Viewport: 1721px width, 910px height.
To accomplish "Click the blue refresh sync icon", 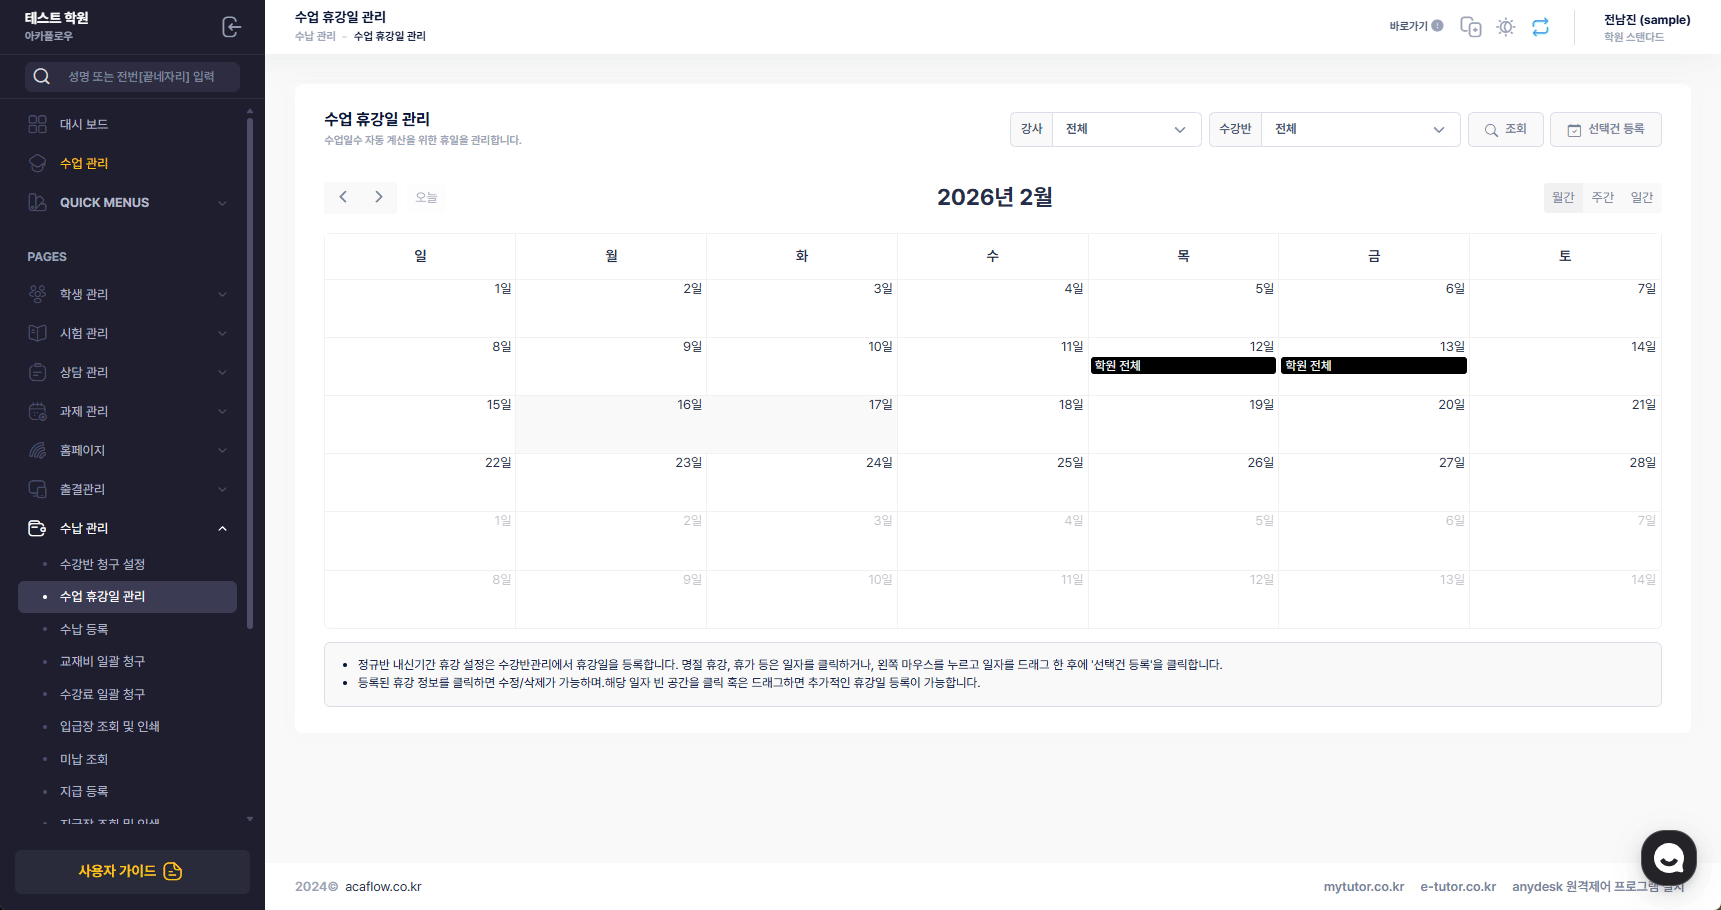I will (1540, 27).
